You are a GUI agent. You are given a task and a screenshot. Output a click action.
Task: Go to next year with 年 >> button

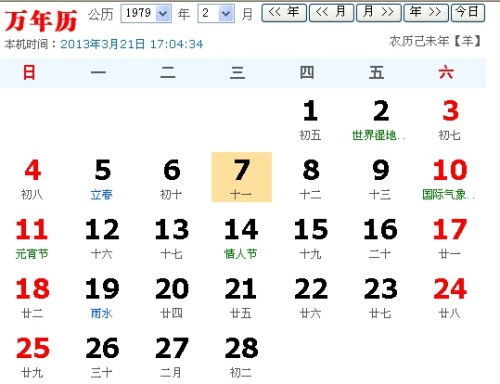[x=426, y=13]
